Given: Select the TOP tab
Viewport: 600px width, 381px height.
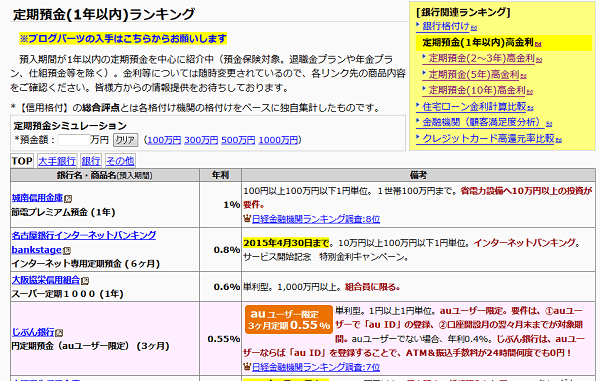Looking at the screenshot, I should pos(22,161).
